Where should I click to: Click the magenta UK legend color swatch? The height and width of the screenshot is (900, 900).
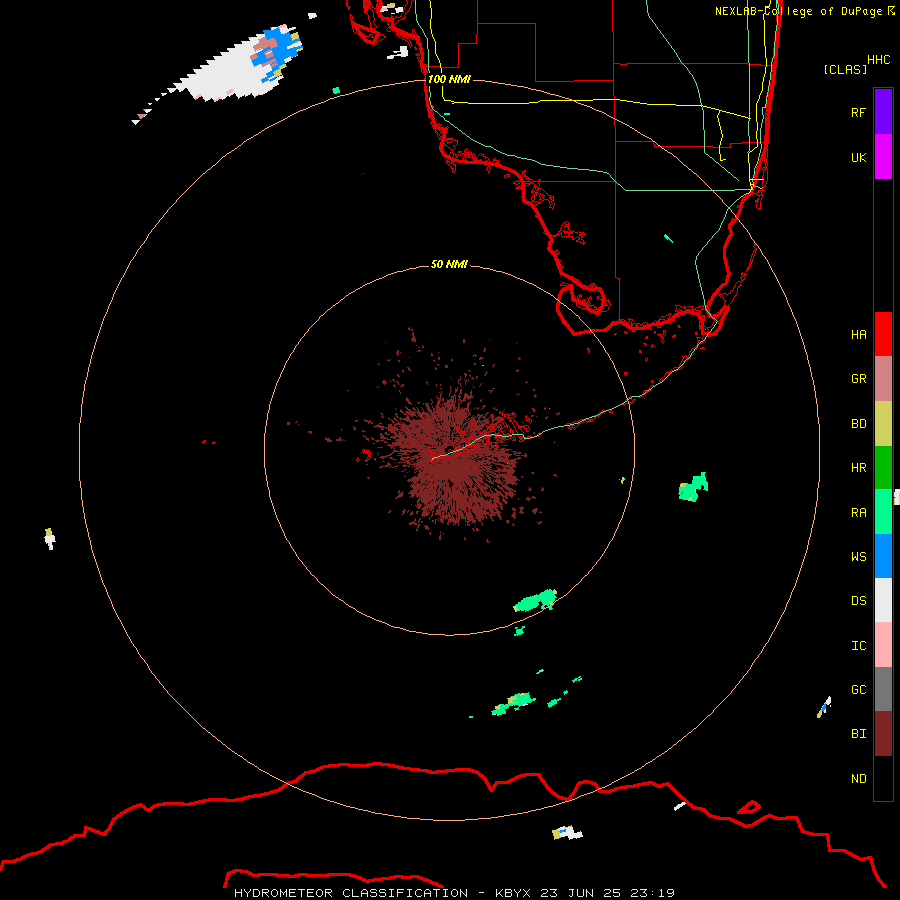click(883, 157)
